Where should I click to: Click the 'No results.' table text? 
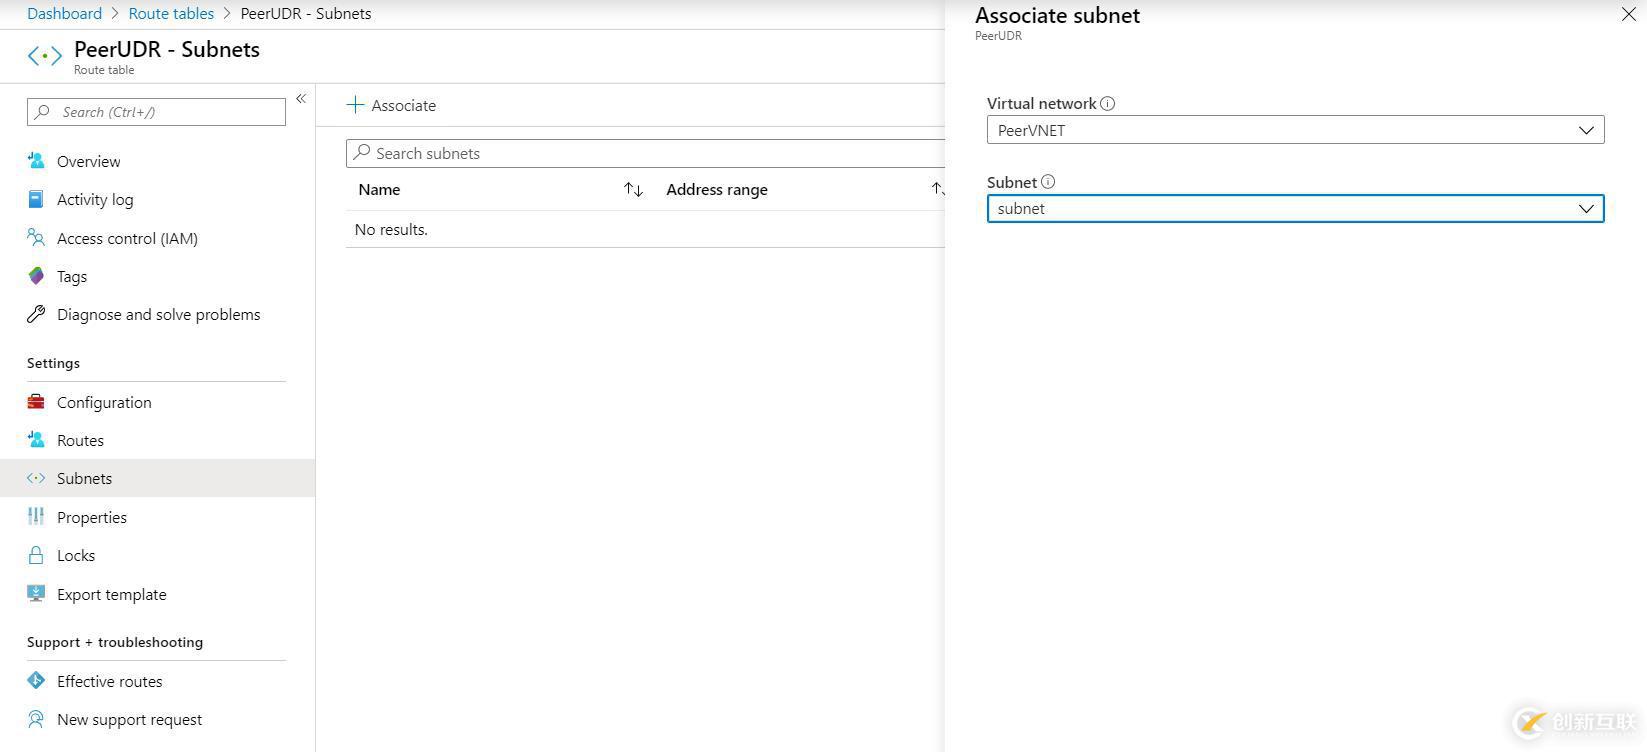tap(391, 229)
